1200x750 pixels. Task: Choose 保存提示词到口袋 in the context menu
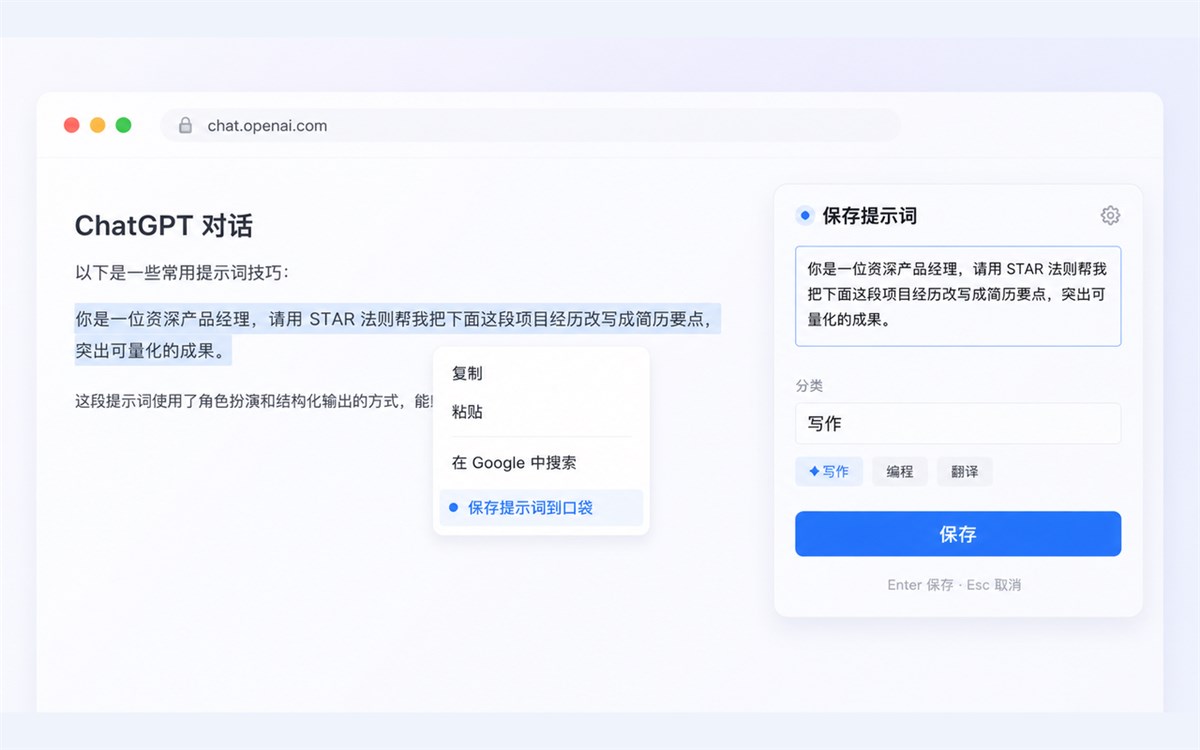pyautogui.click(x=541, y=507)
